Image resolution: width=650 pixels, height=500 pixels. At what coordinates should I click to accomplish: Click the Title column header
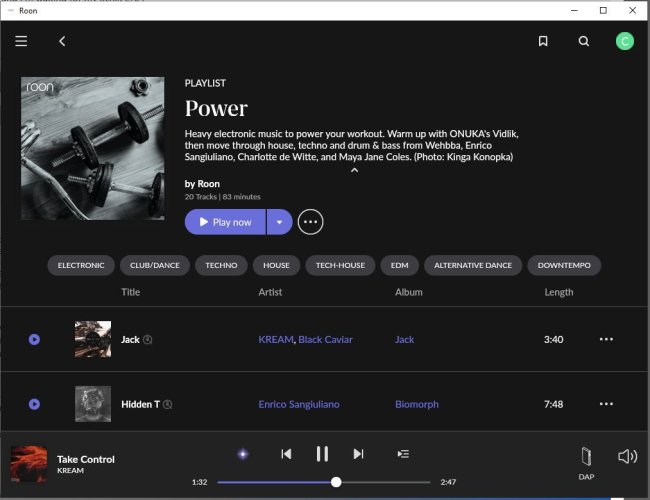coord(131,292)
